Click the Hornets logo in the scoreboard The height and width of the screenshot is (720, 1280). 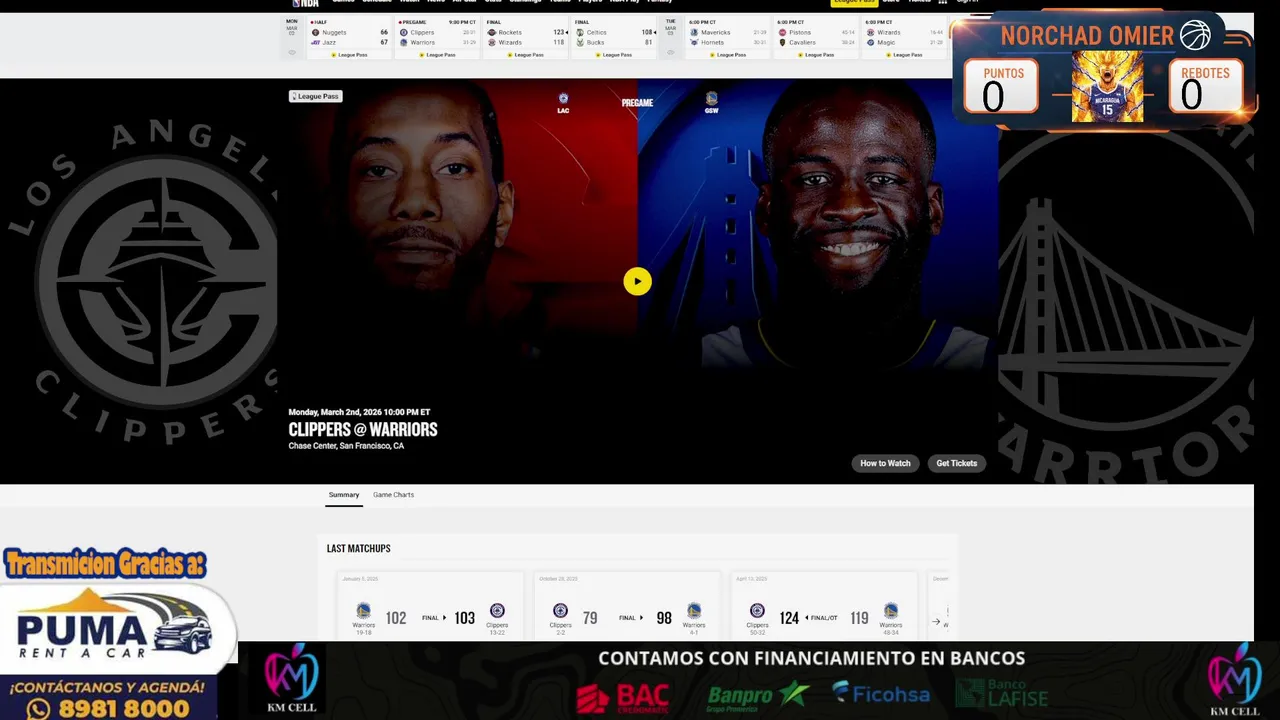click(694, 42)
